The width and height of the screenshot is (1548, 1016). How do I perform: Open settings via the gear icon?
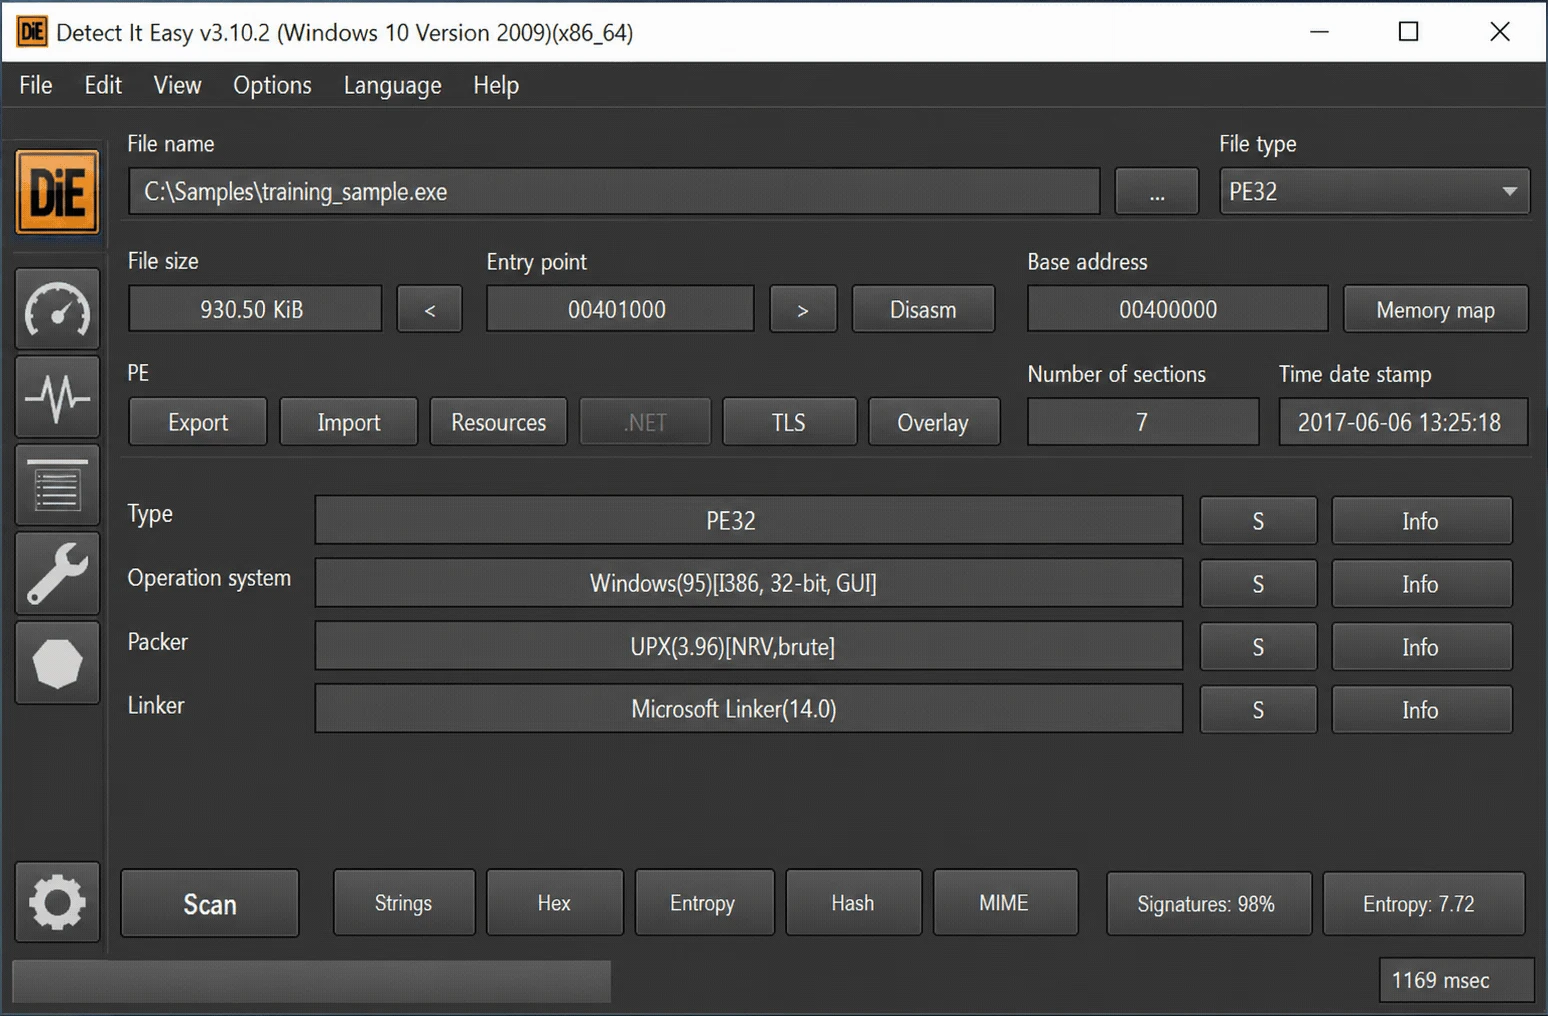tap(57, 902)
